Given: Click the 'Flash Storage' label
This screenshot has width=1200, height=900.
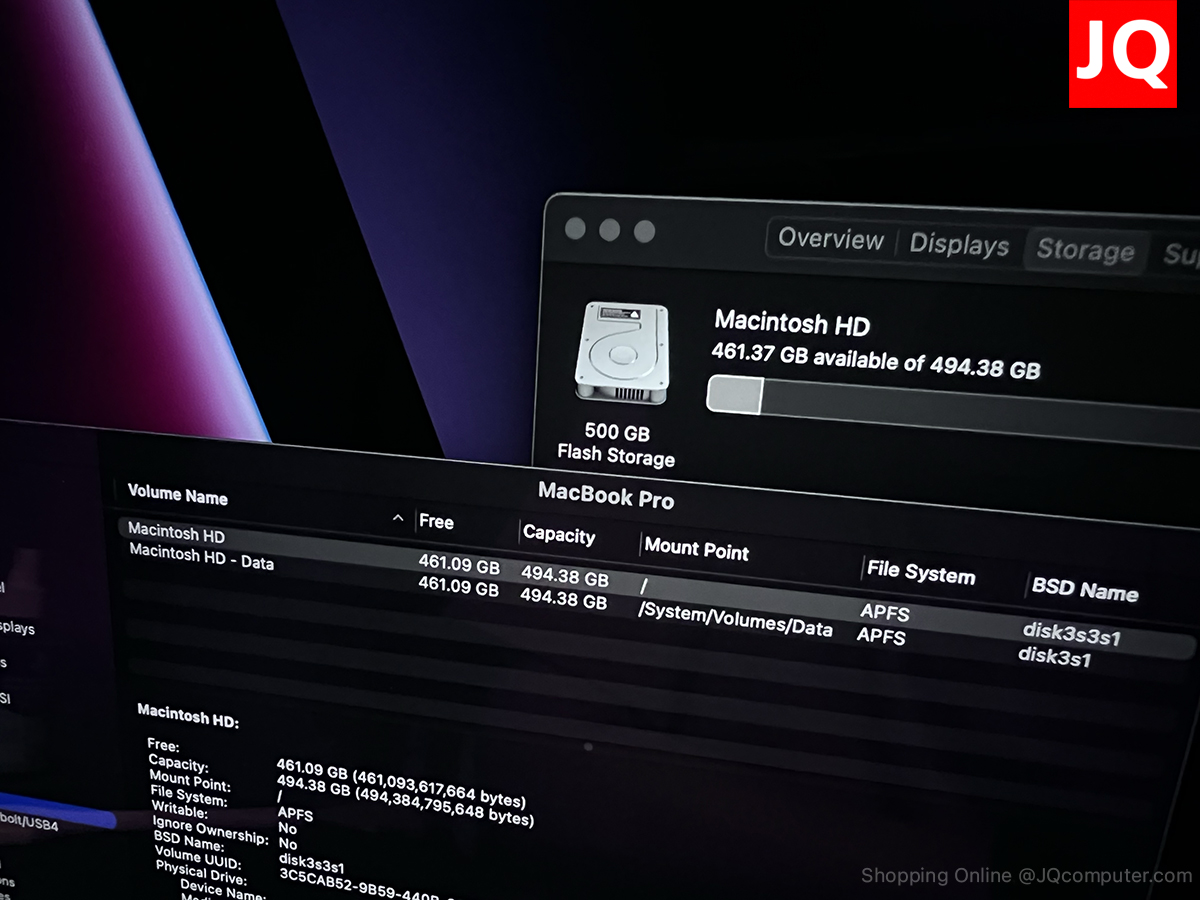Looking at the screenshot, I should click(616, 456).
